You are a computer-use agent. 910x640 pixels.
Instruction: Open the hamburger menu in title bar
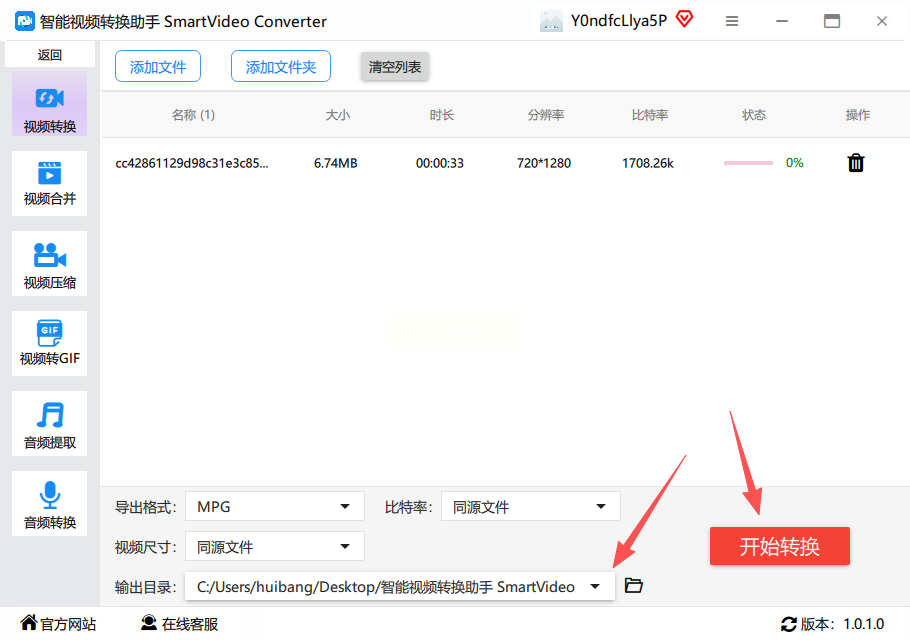(732, 21)
